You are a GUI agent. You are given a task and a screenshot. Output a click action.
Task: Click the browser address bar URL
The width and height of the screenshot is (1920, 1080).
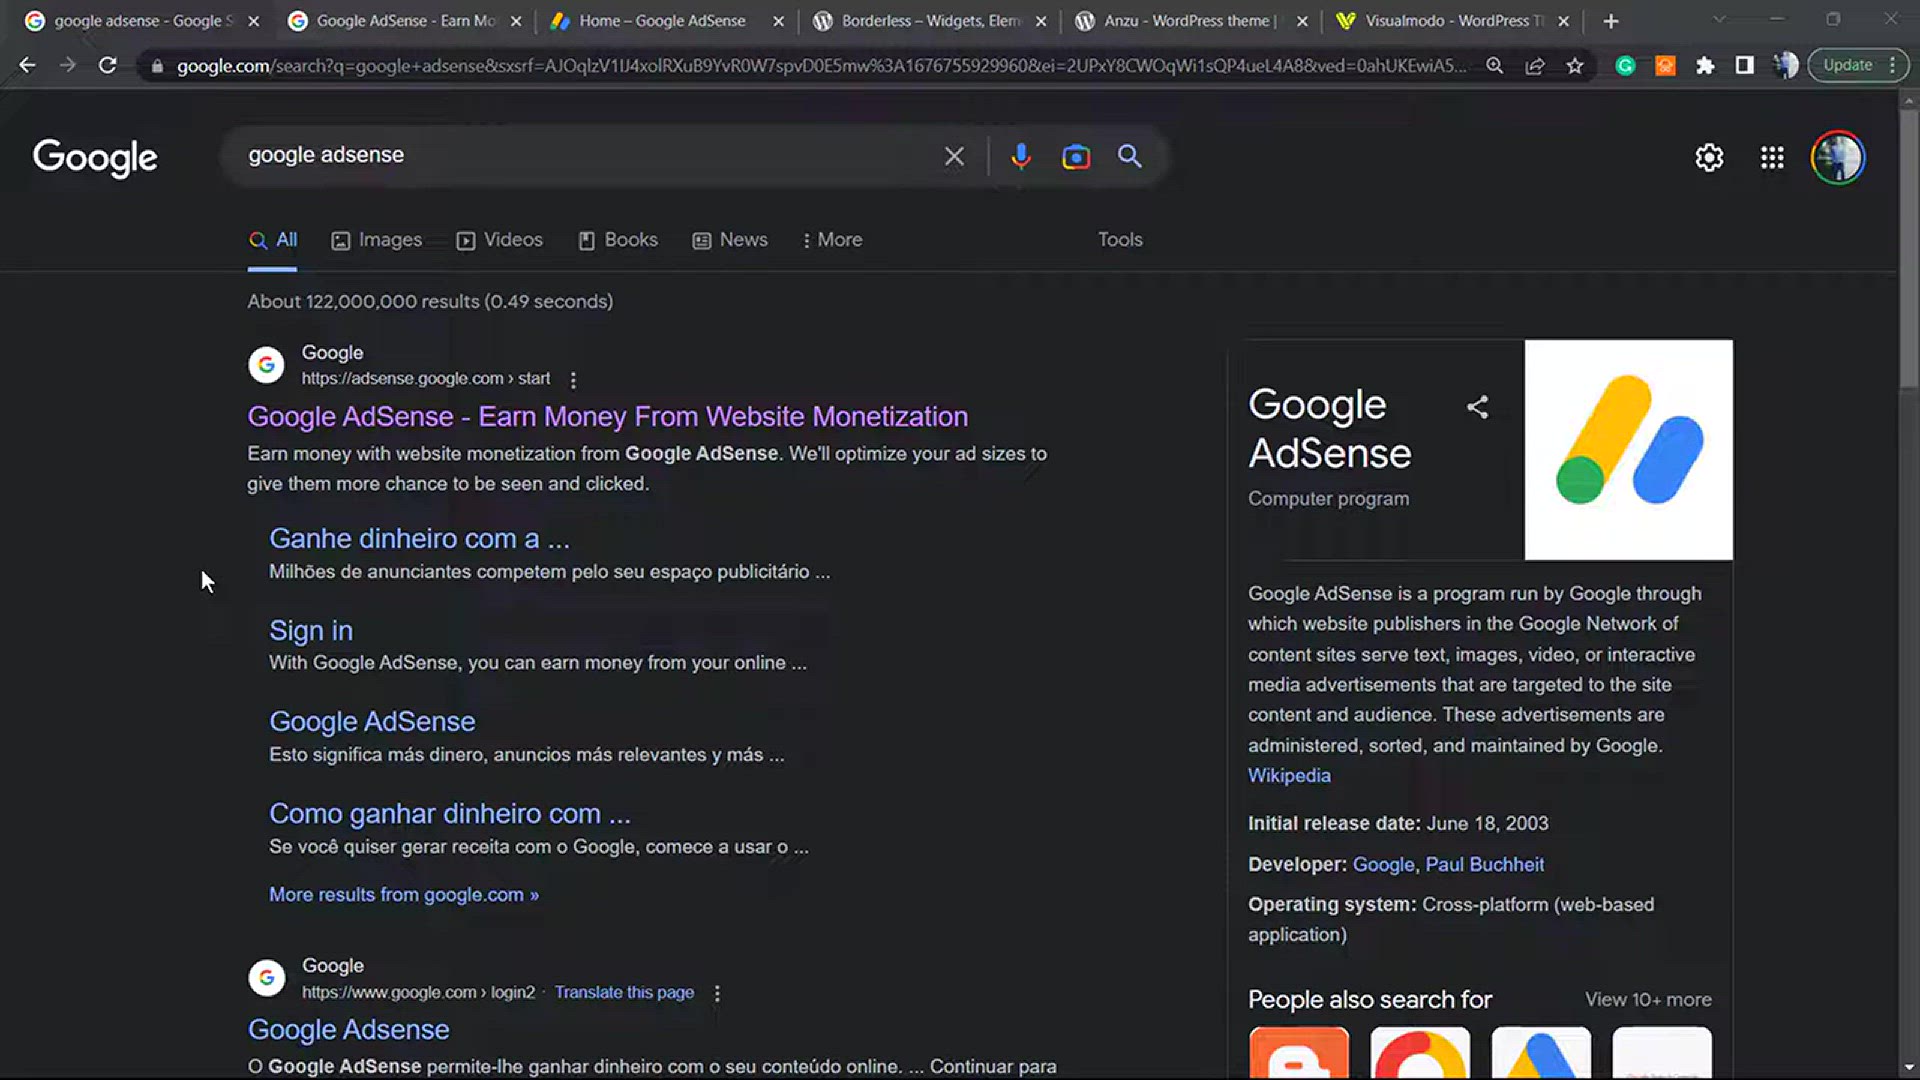click(820, 66)
